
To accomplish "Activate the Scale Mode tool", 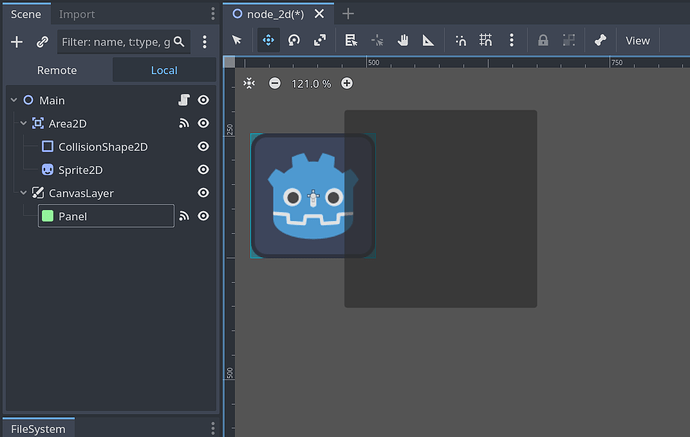I will (x=320, y=40).
